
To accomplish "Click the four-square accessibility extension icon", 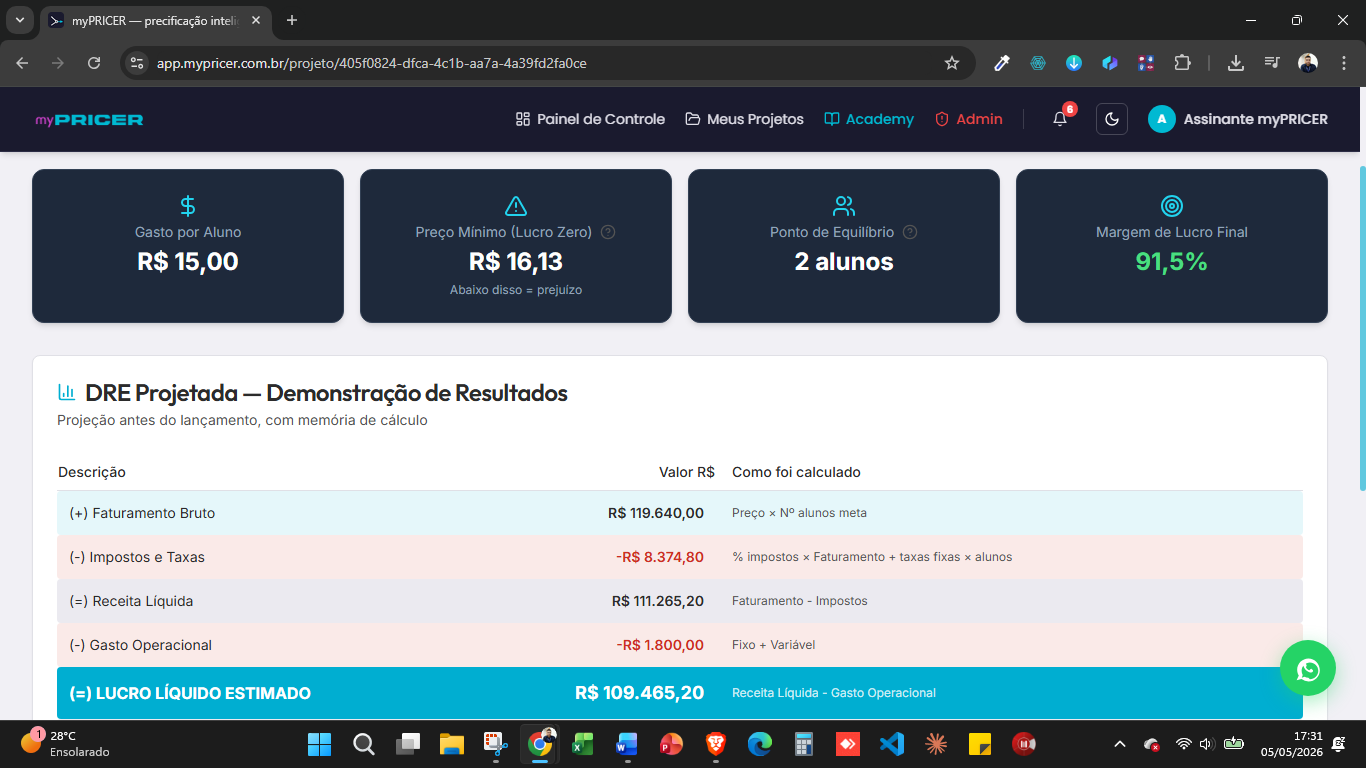I will coord(1146,63).
